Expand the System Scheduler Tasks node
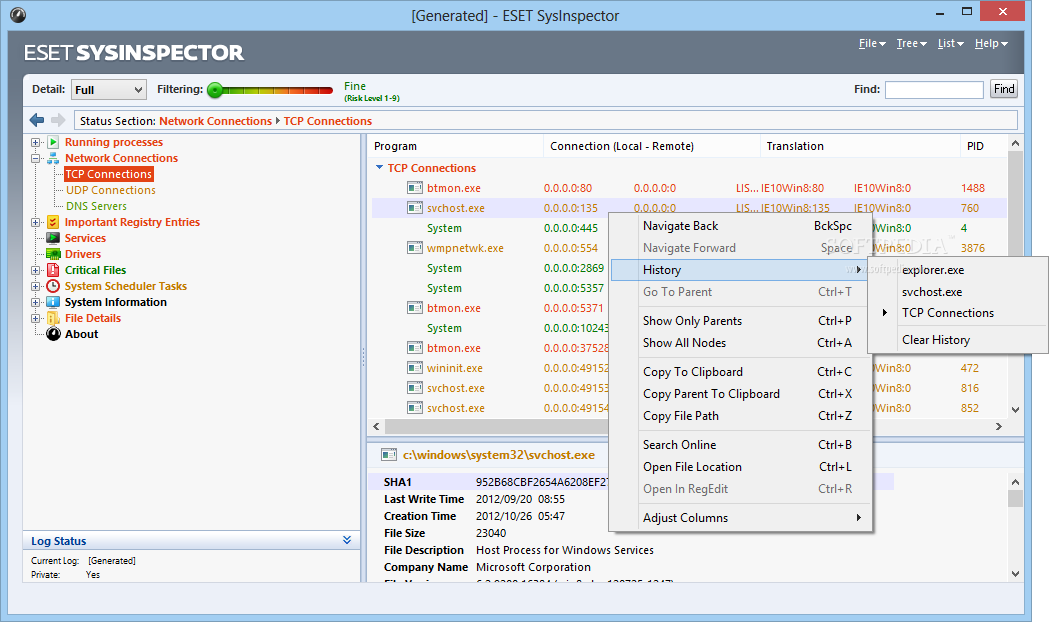The width and height of the screenshot is (1049, 622). click(35, 287)
